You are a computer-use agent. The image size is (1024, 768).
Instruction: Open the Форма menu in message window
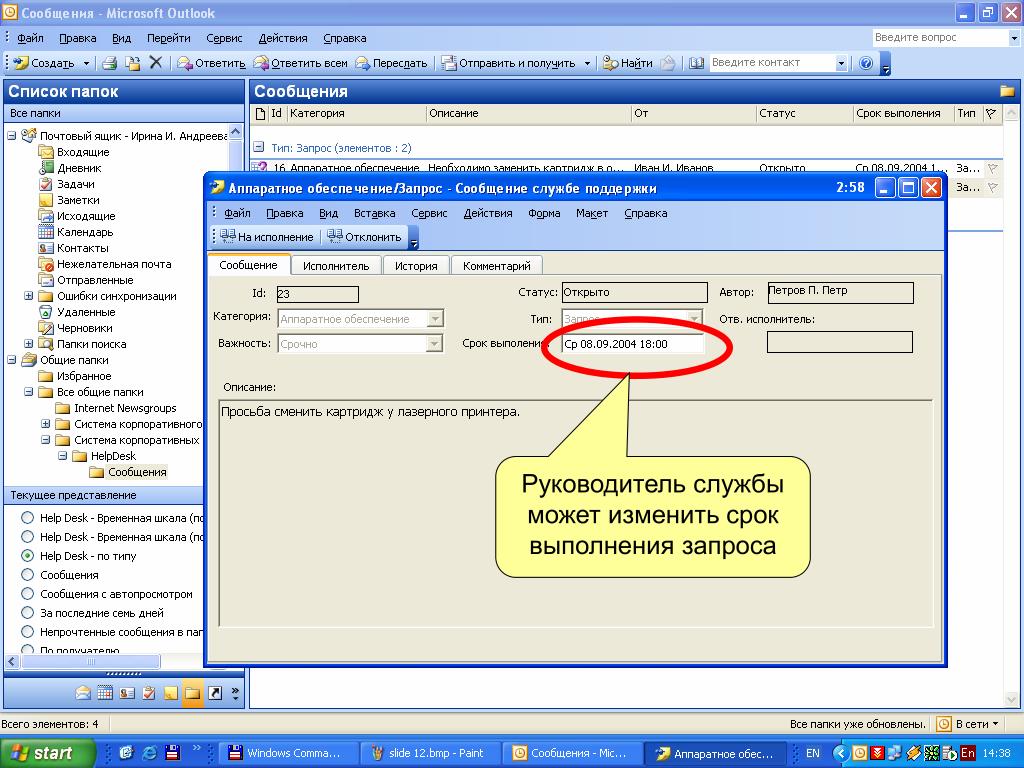[544, 213]
